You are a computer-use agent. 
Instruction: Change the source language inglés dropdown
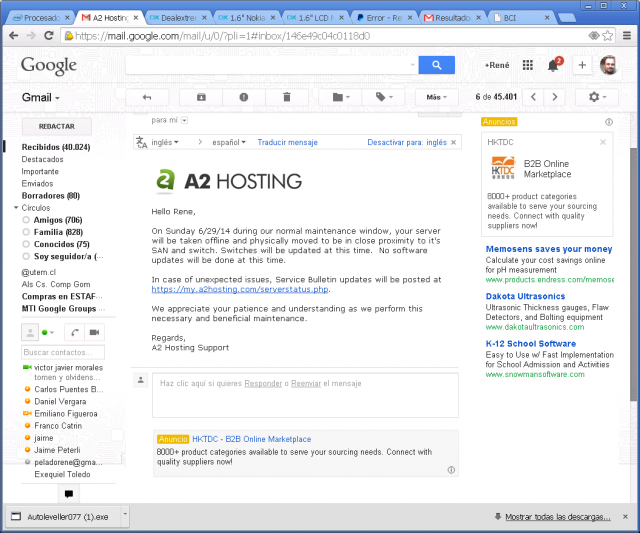[165, 142]
